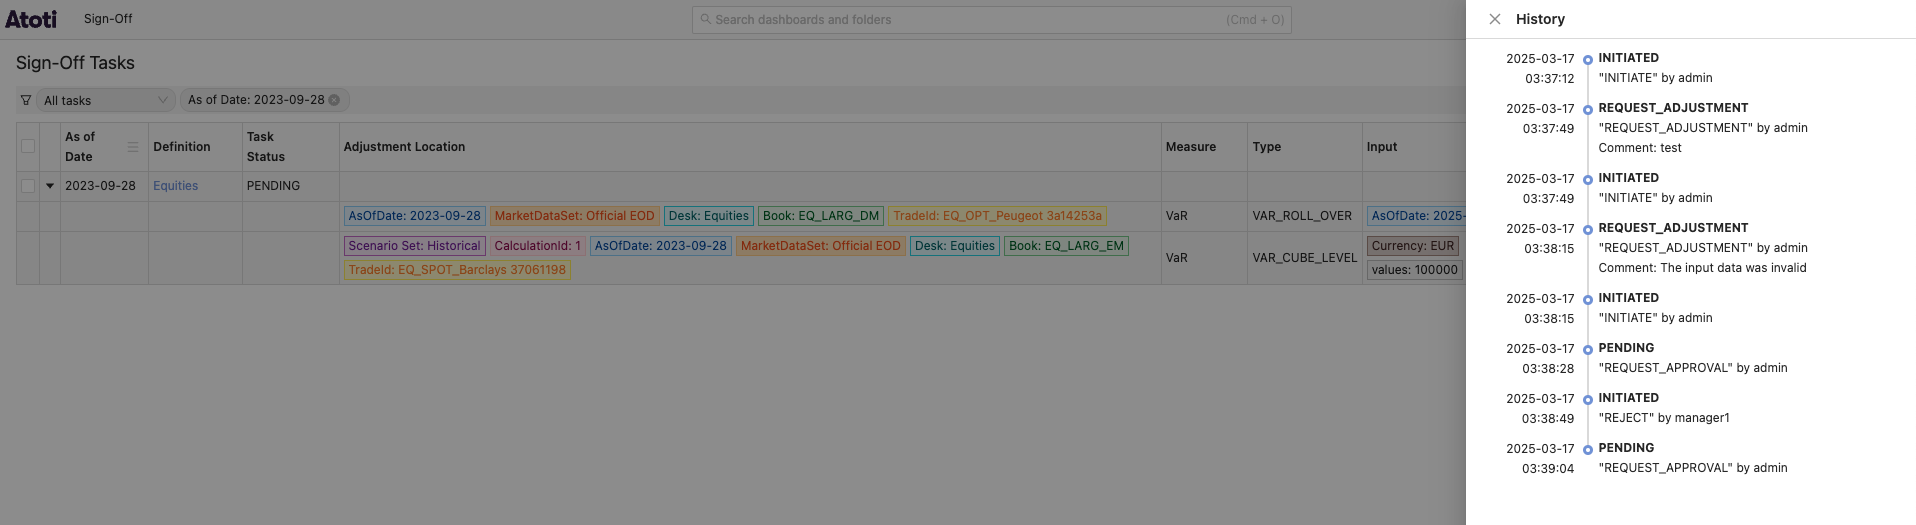The width and height of the screenshot is (1916, 525).
Task: Click the Adjustment Location column header
Action: pyautogui.click(x=404, y=147)
